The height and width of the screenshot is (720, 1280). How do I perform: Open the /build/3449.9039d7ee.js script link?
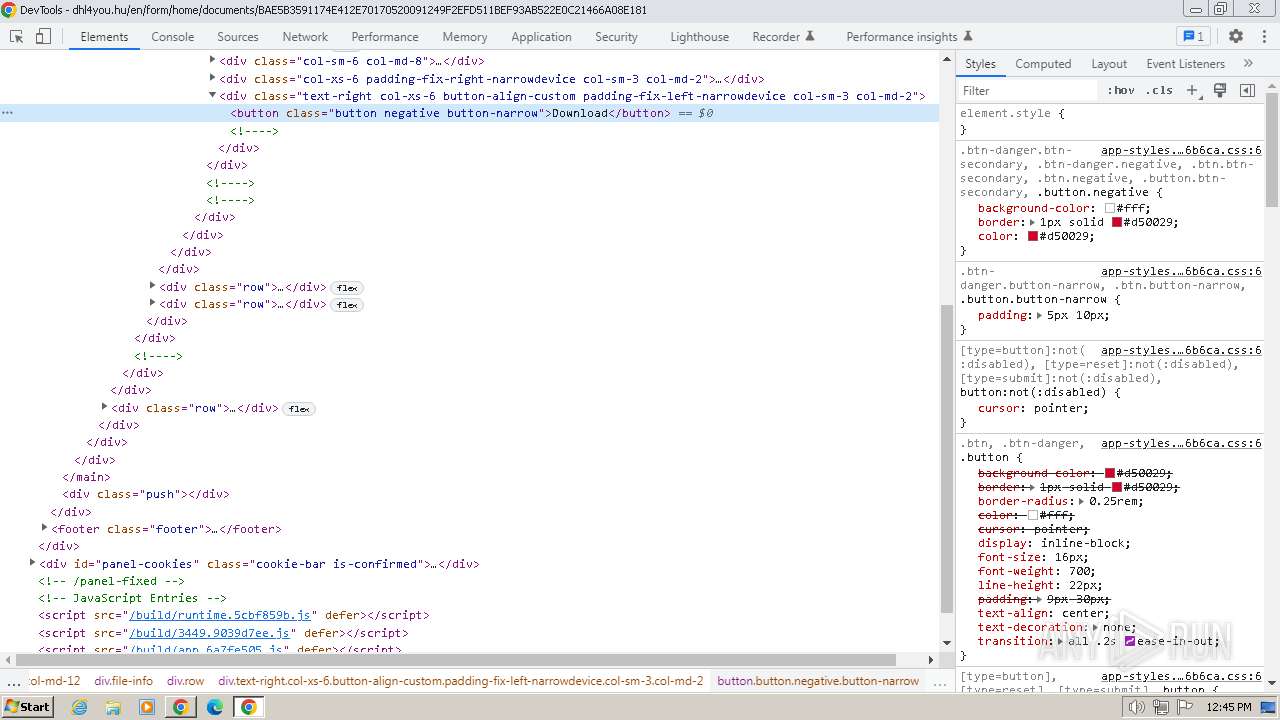tap(210, 633)
